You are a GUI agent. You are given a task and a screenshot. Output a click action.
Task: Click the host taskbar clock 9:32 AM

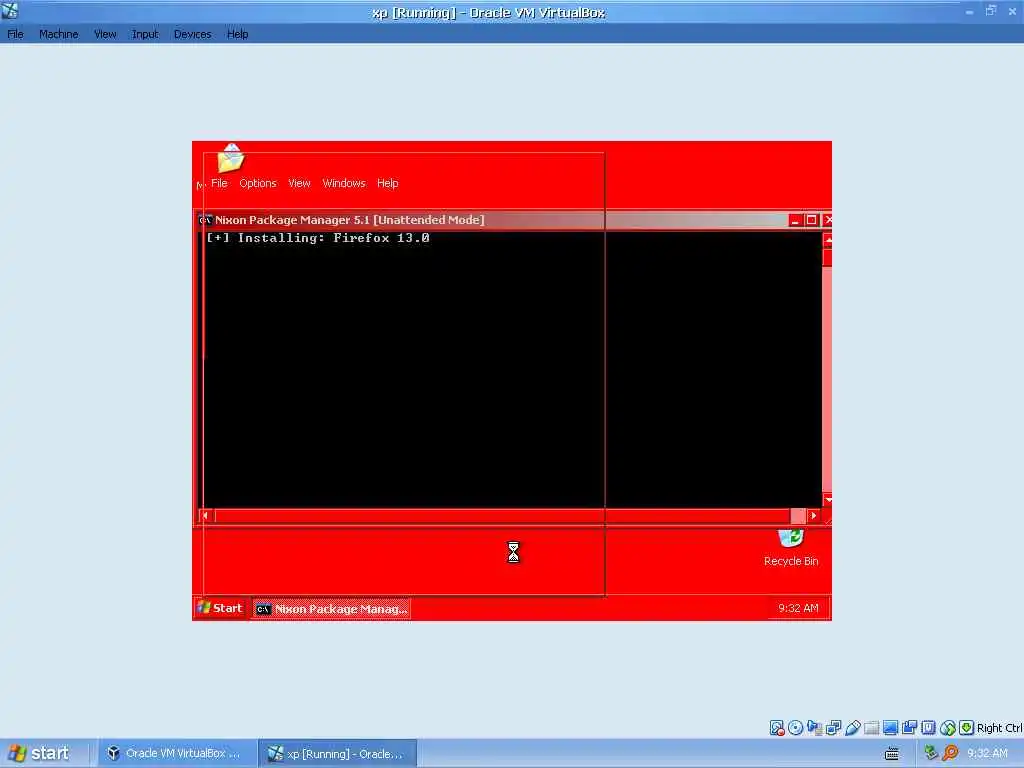coord(987,753)
